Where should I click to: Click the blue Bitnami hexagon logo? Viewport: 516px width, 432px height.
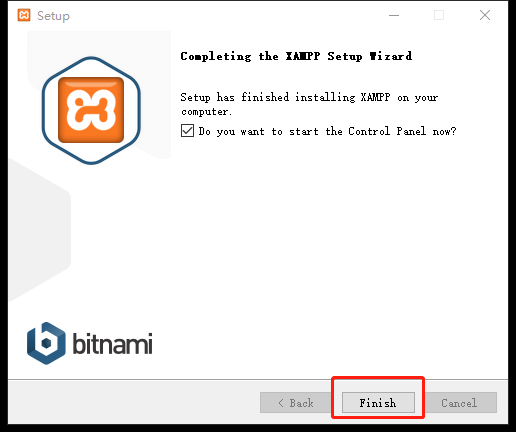[x=46, y=343]
